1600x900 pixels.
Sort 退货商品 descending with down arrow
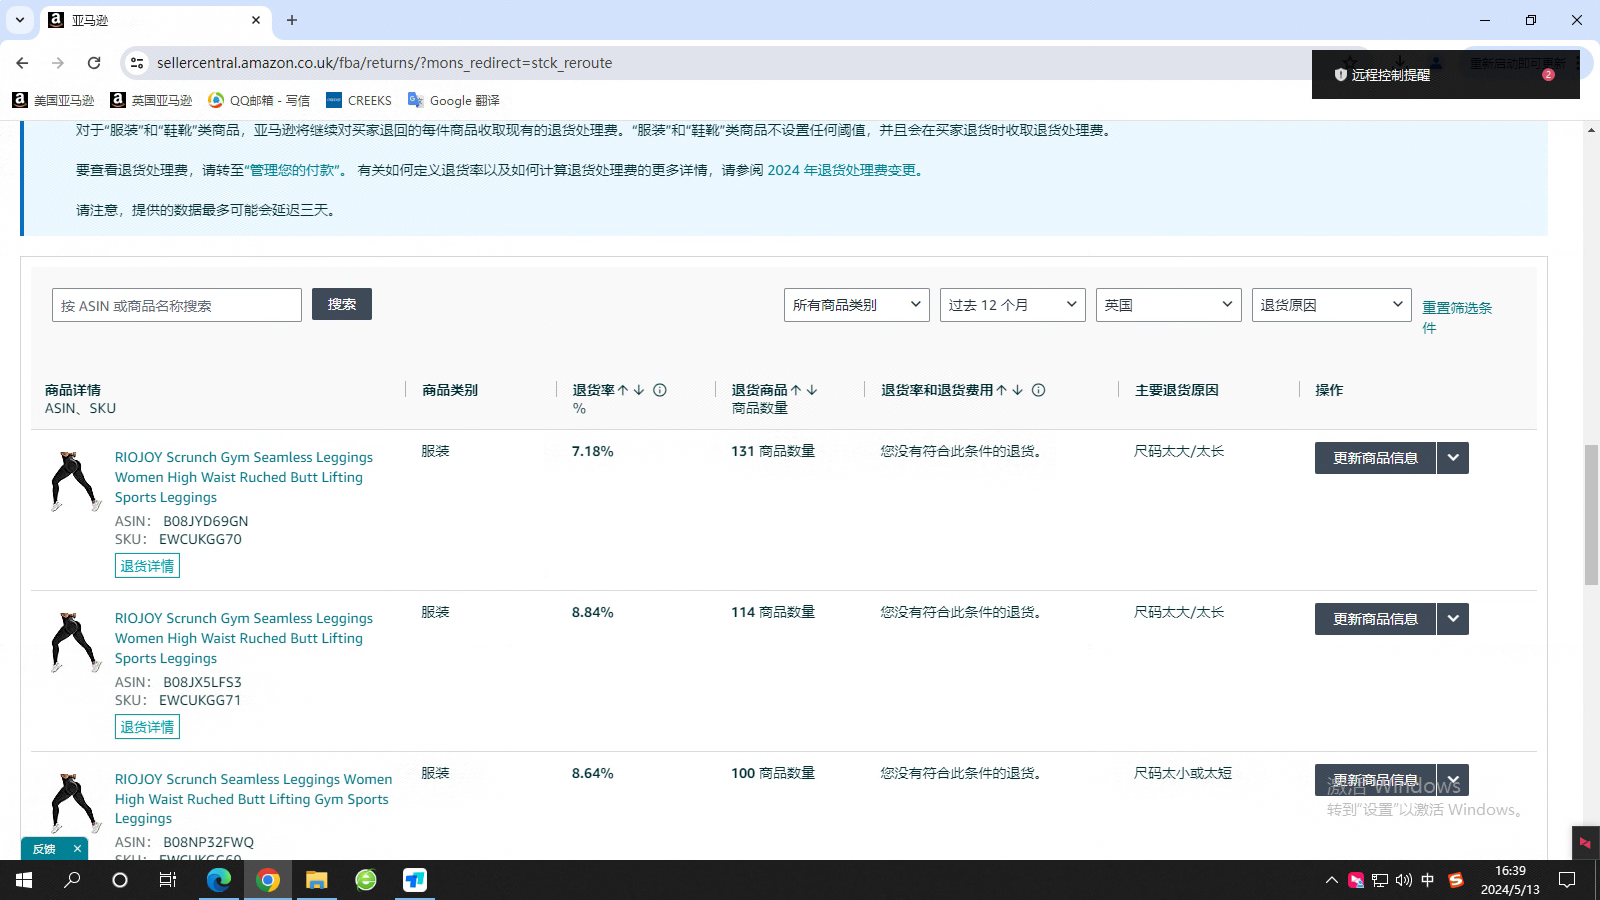[x=812, y=390]
